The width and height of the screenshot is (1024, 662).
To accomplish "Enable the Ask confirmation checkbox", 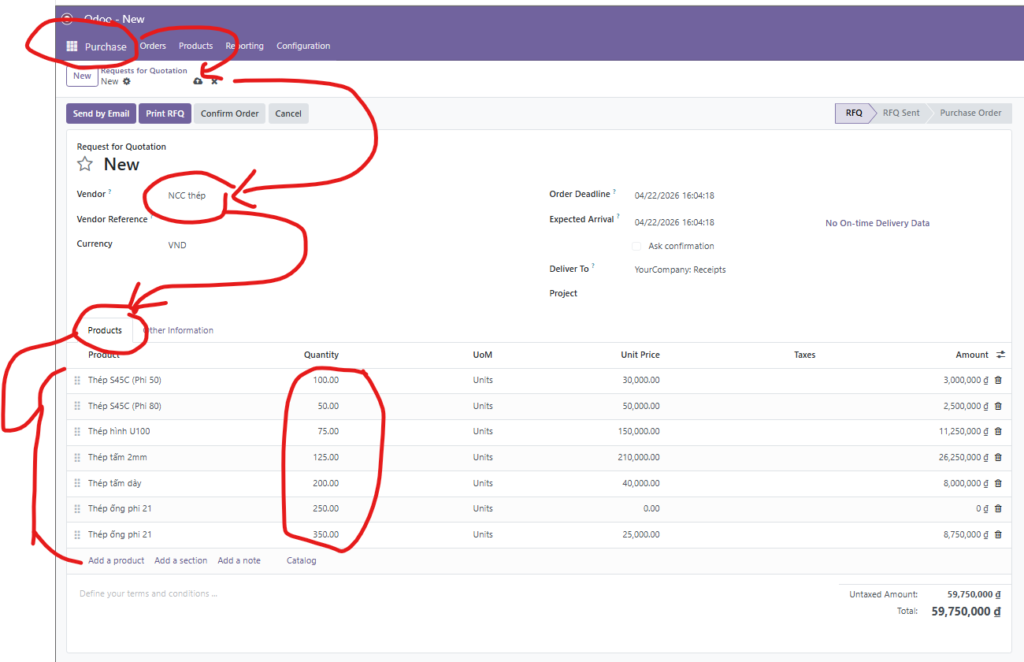I will 637,246.
